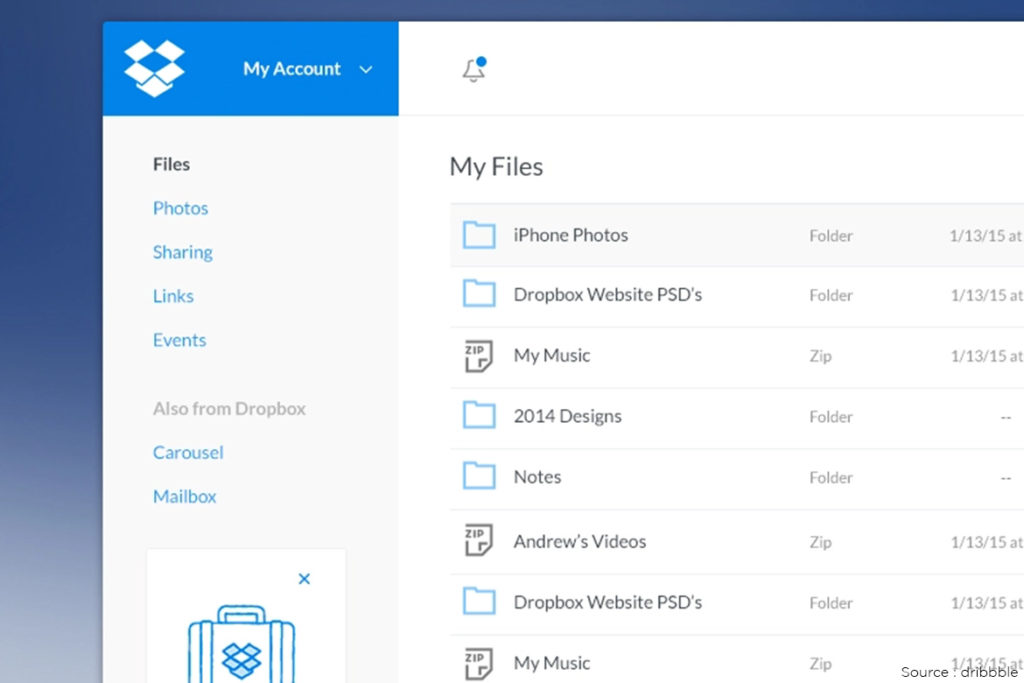Click the folder icon beside iPhone Photos
1024x683 pixels.
coord(479,235)
